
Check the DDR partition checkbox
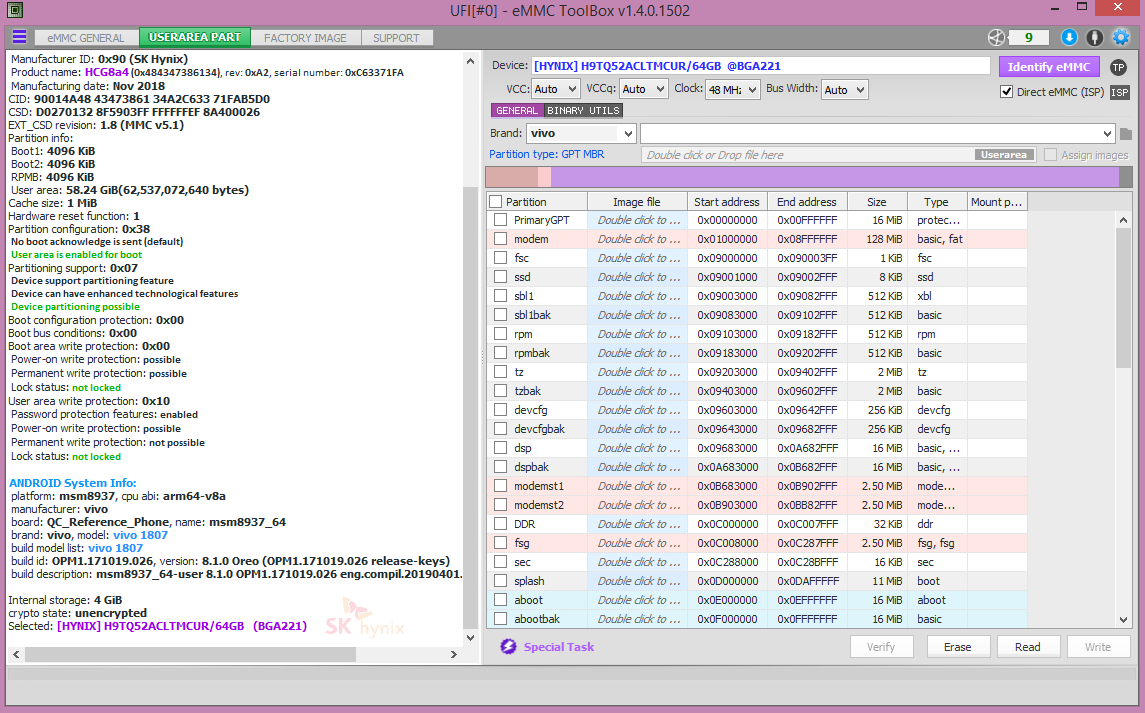[x=500, y=524]
